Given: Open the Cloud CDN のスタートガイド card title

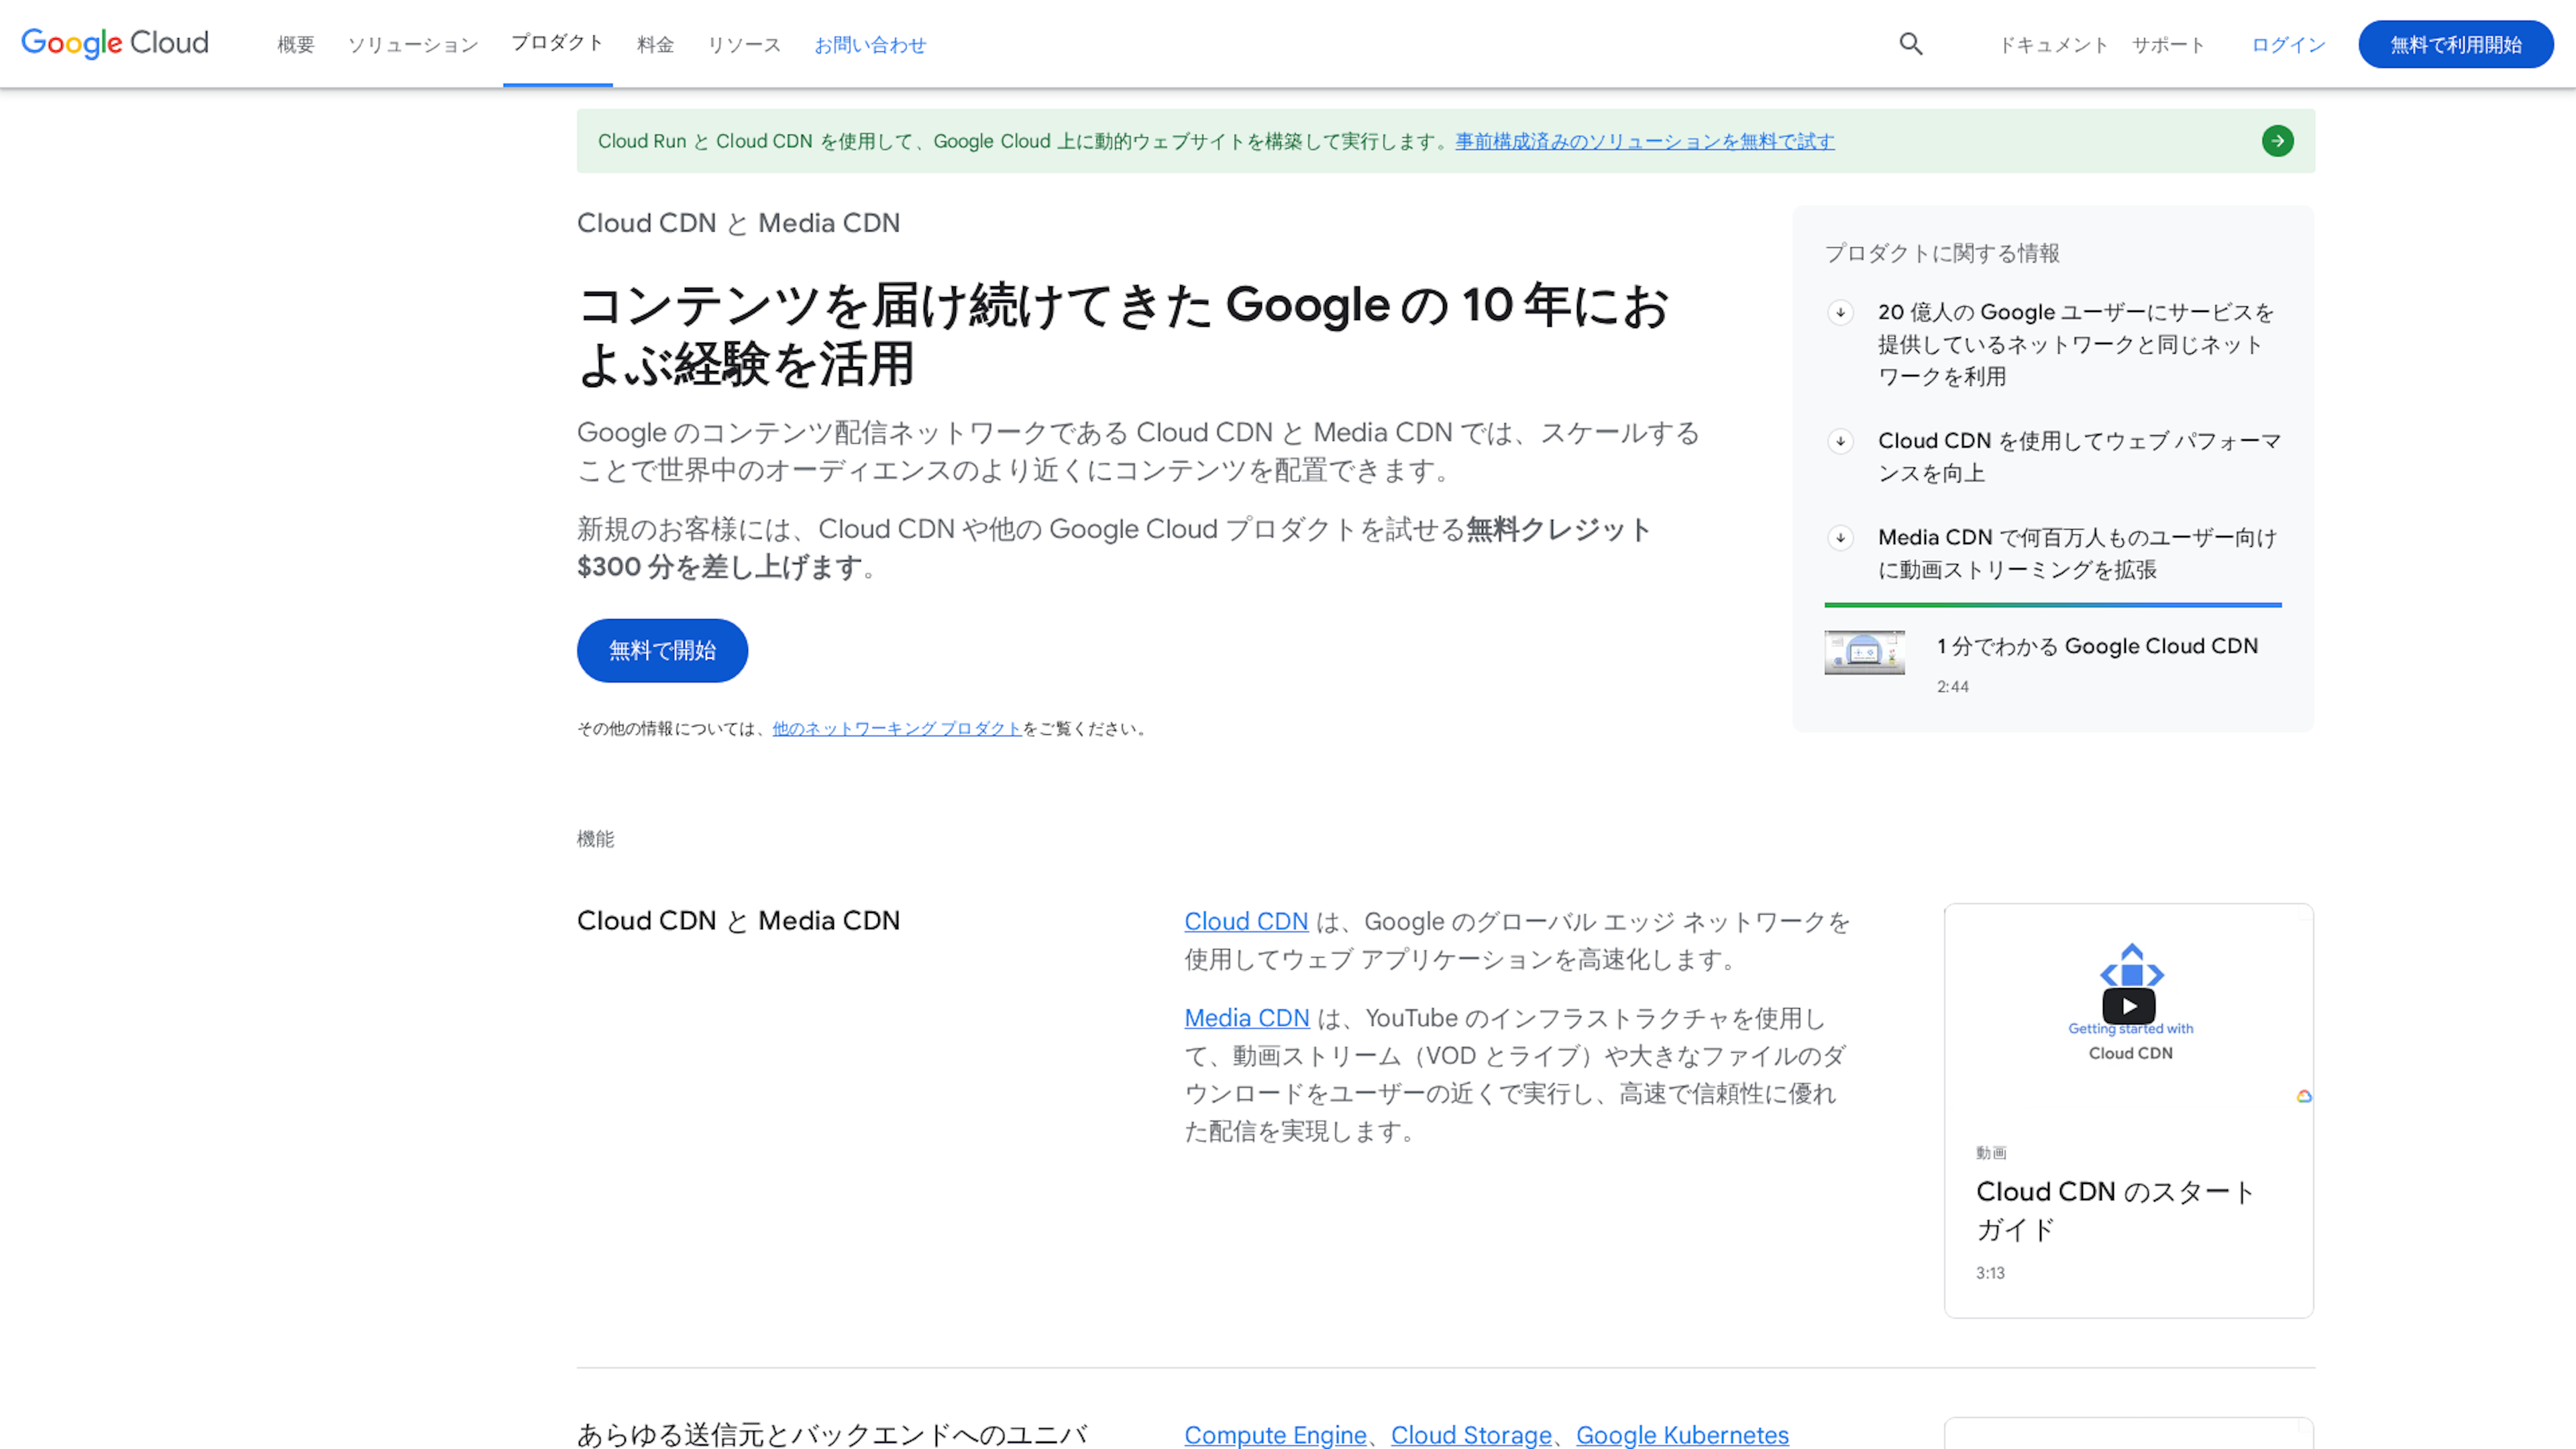Looking at the screenshot, I should [2115, 1210].
